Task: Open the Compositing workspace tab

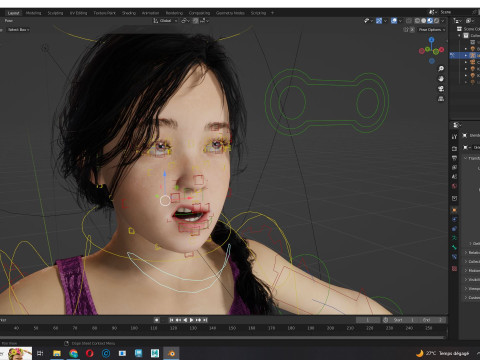Action: coord(199,13)
